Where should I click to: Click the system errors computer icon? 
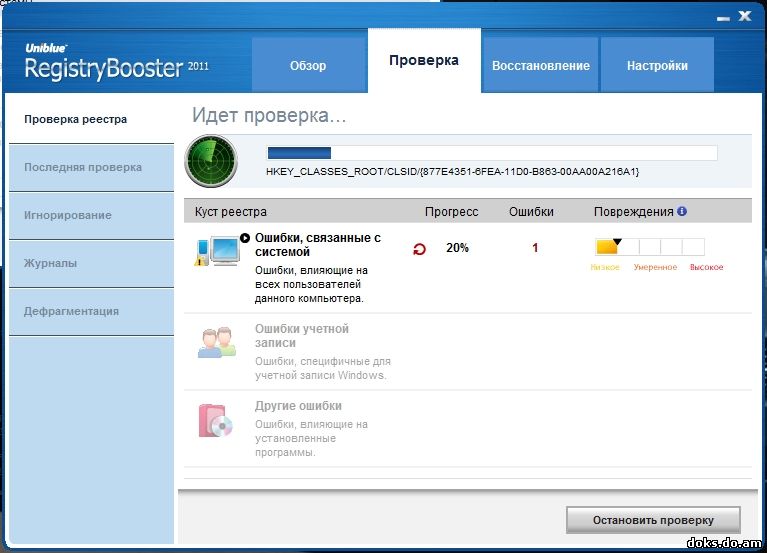click(217, 251)
